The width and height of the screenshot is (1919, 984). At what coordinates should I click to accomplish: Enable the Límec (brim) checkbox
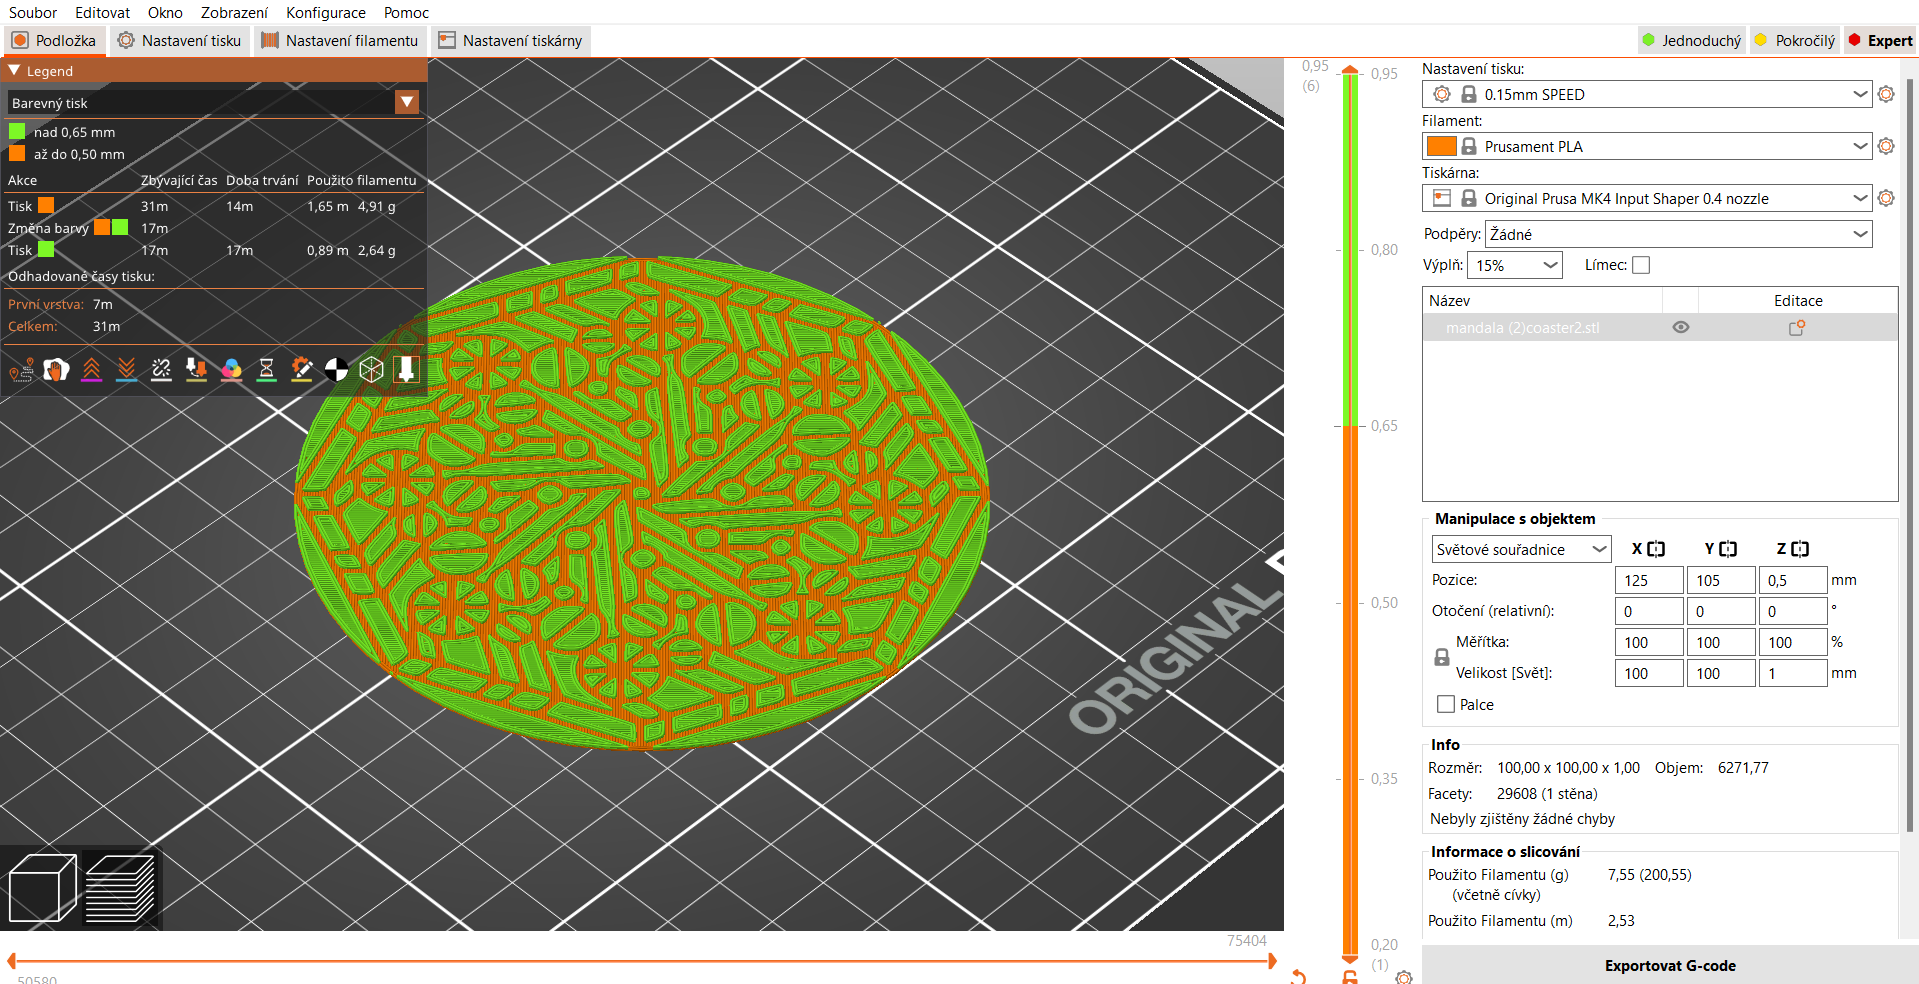pos(1641,265)
